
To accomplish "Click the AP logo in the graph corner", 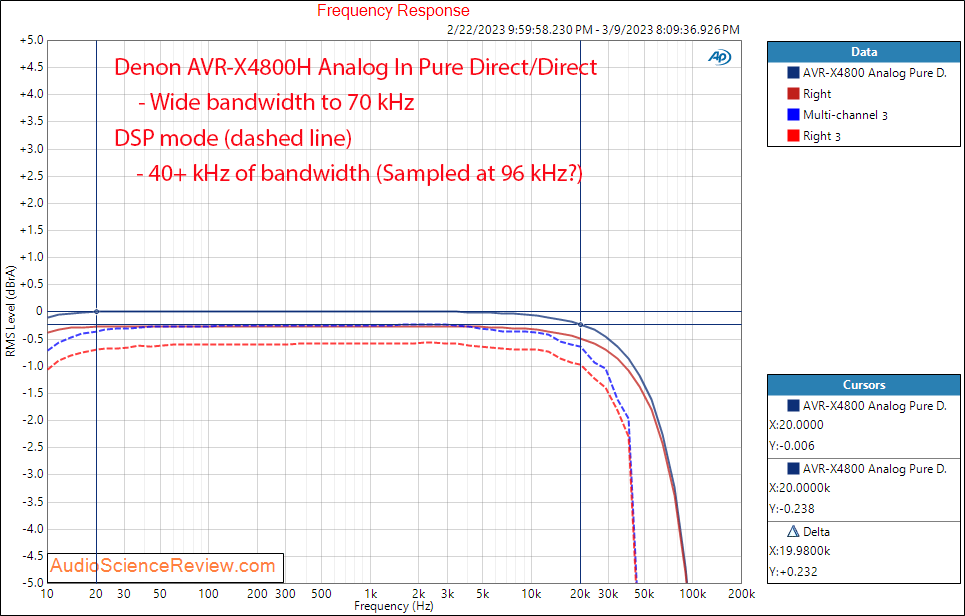I will click(719, 57).
